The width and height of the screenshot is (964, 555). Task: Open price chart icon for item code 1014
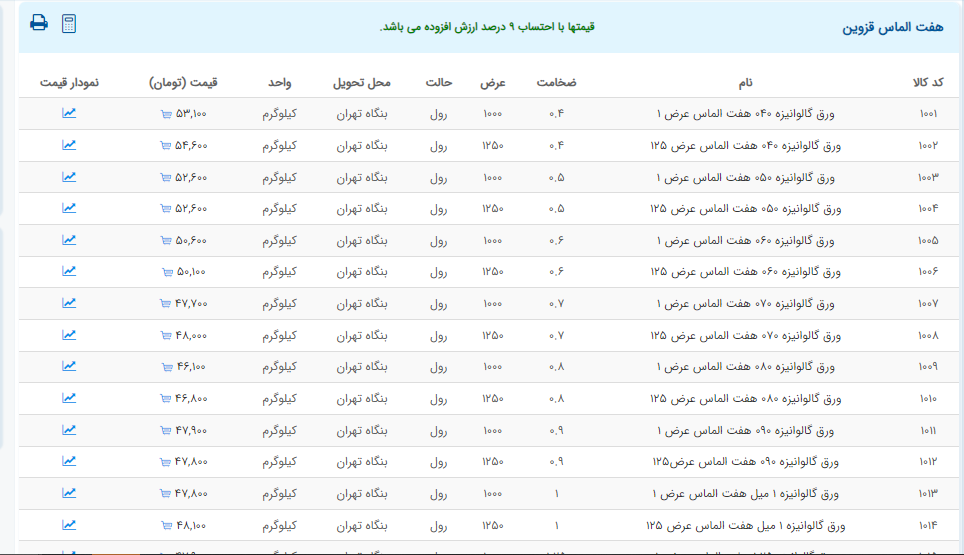69,524
